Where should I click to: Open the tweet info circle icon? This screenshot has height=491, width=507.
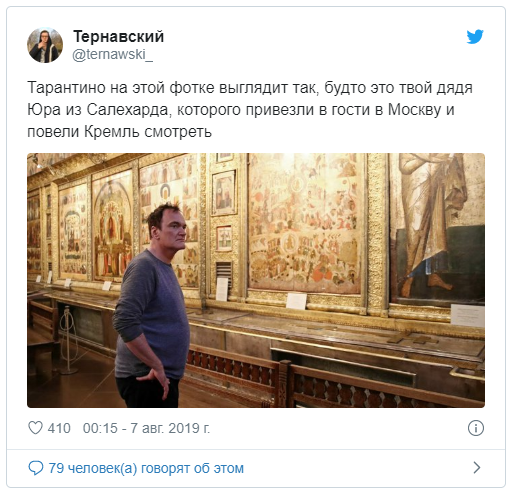coord(476,428)
